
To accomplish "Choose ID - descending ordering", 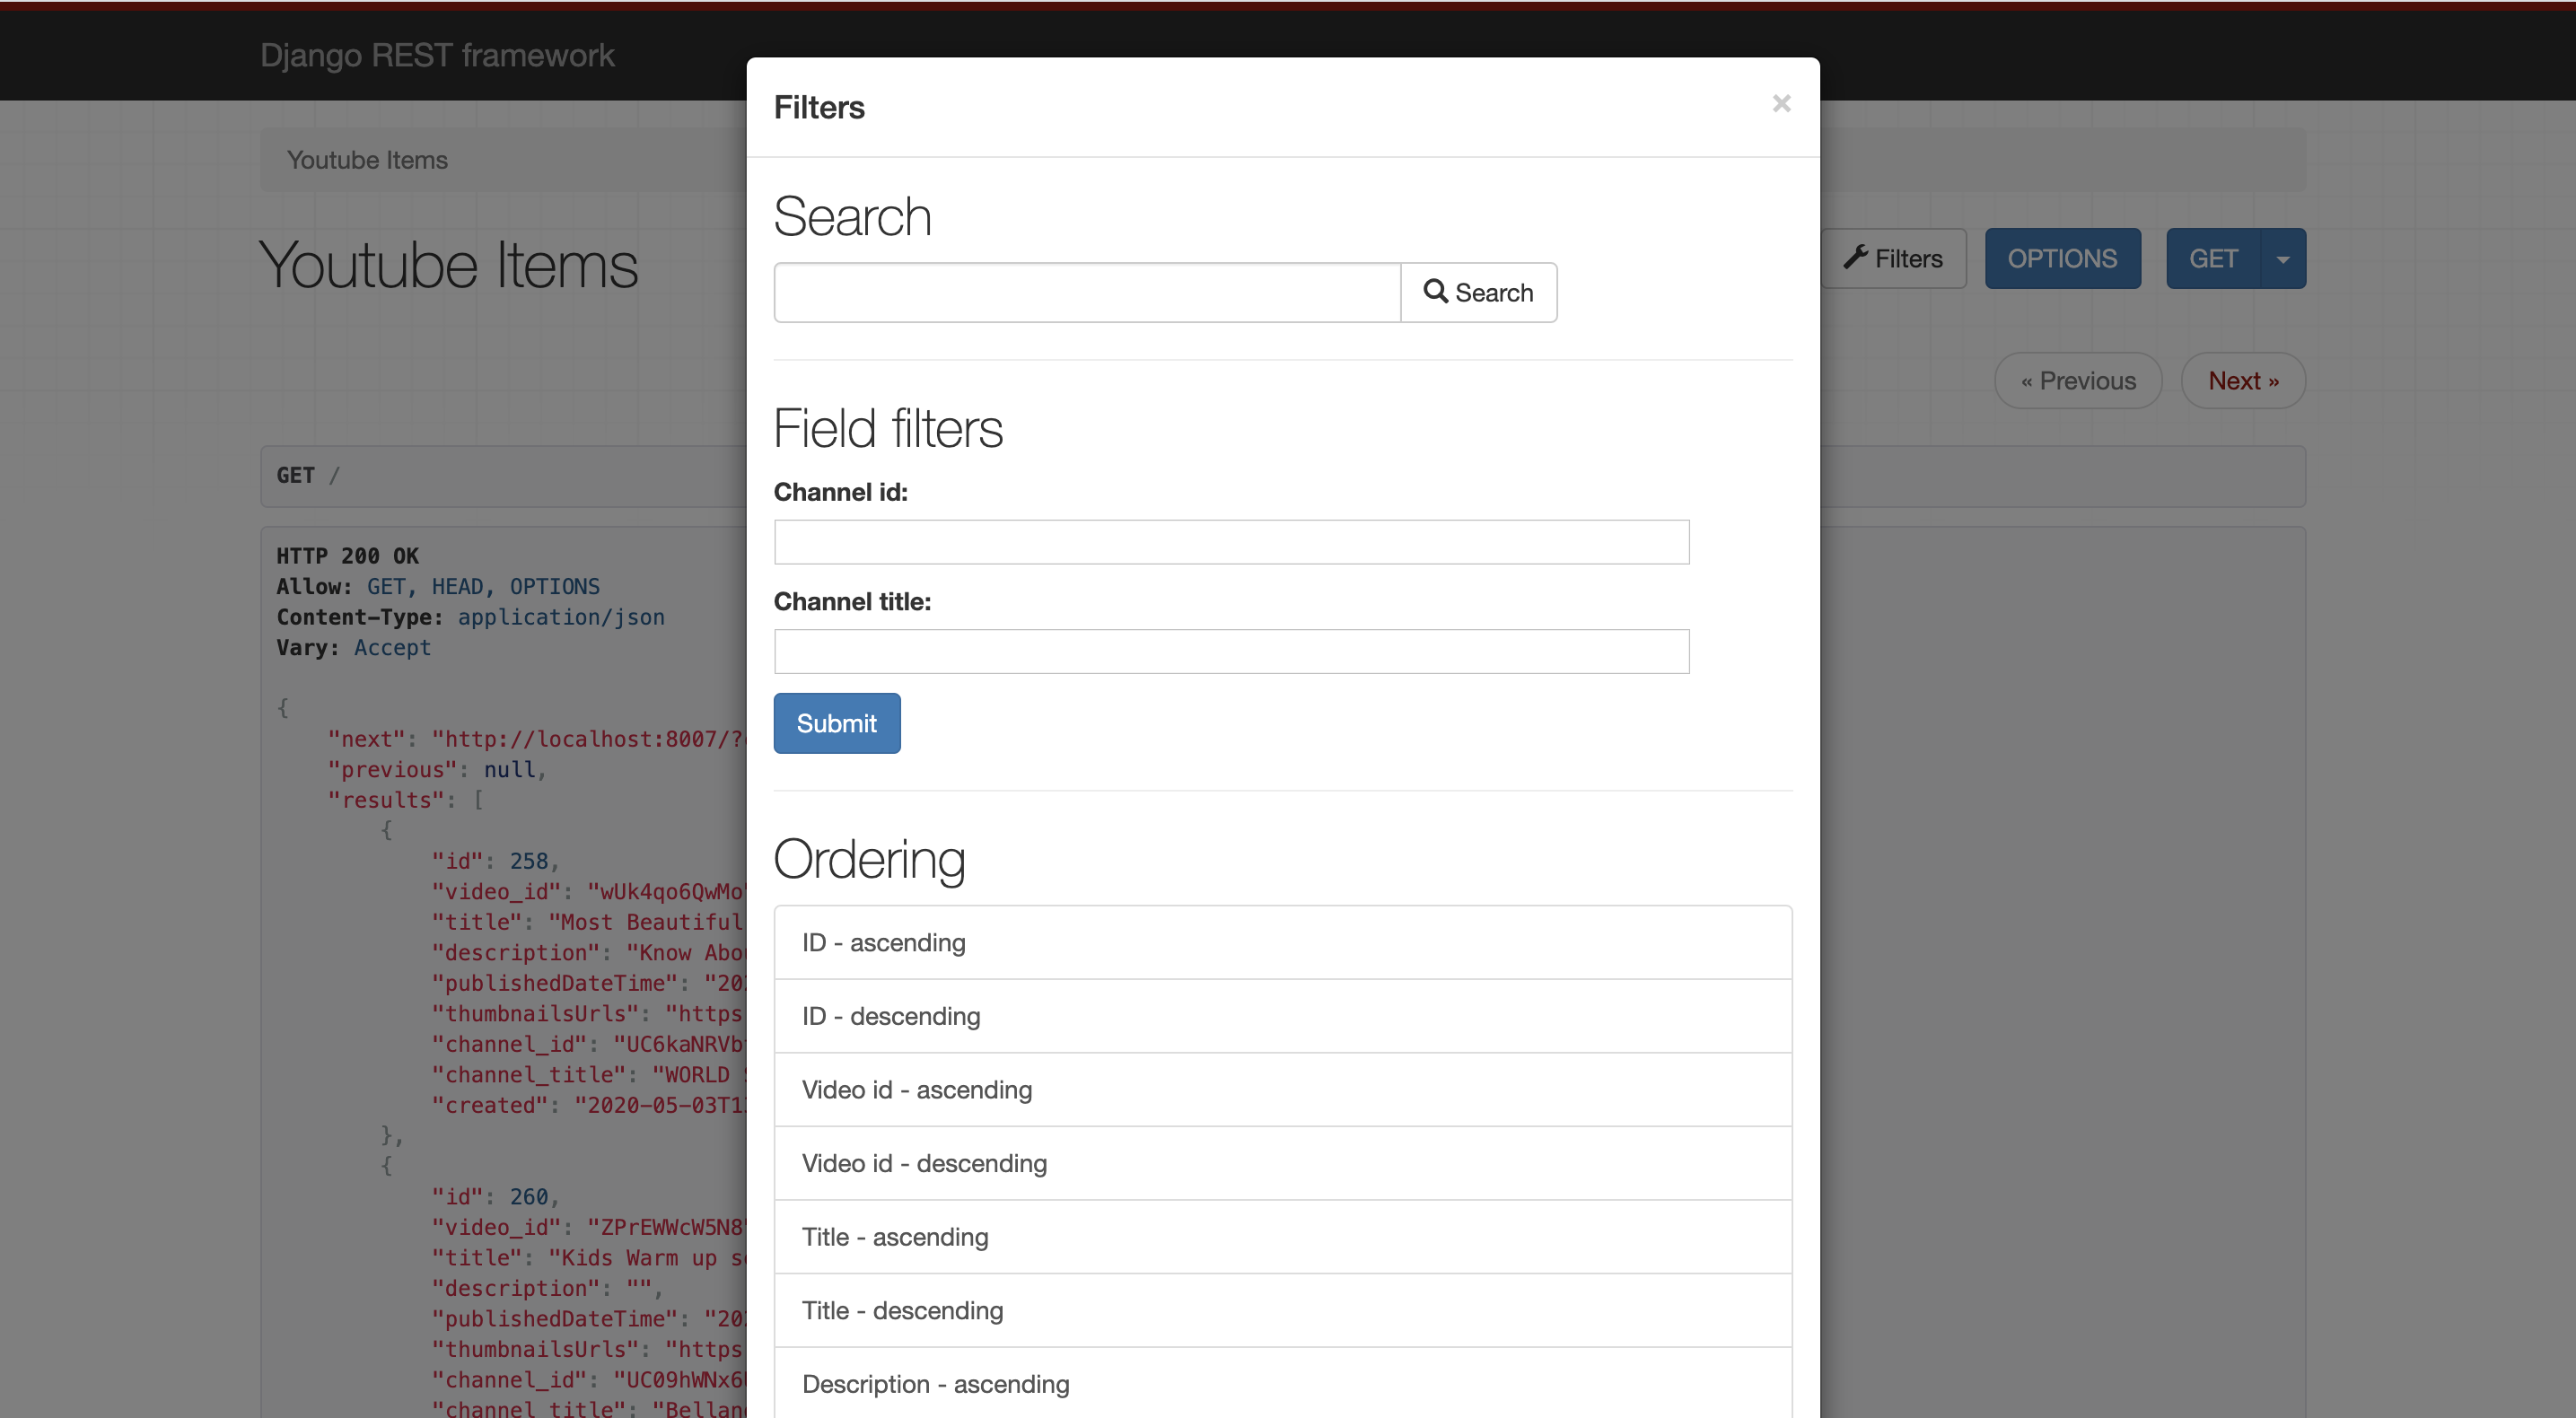I will coord(1282,1016).
